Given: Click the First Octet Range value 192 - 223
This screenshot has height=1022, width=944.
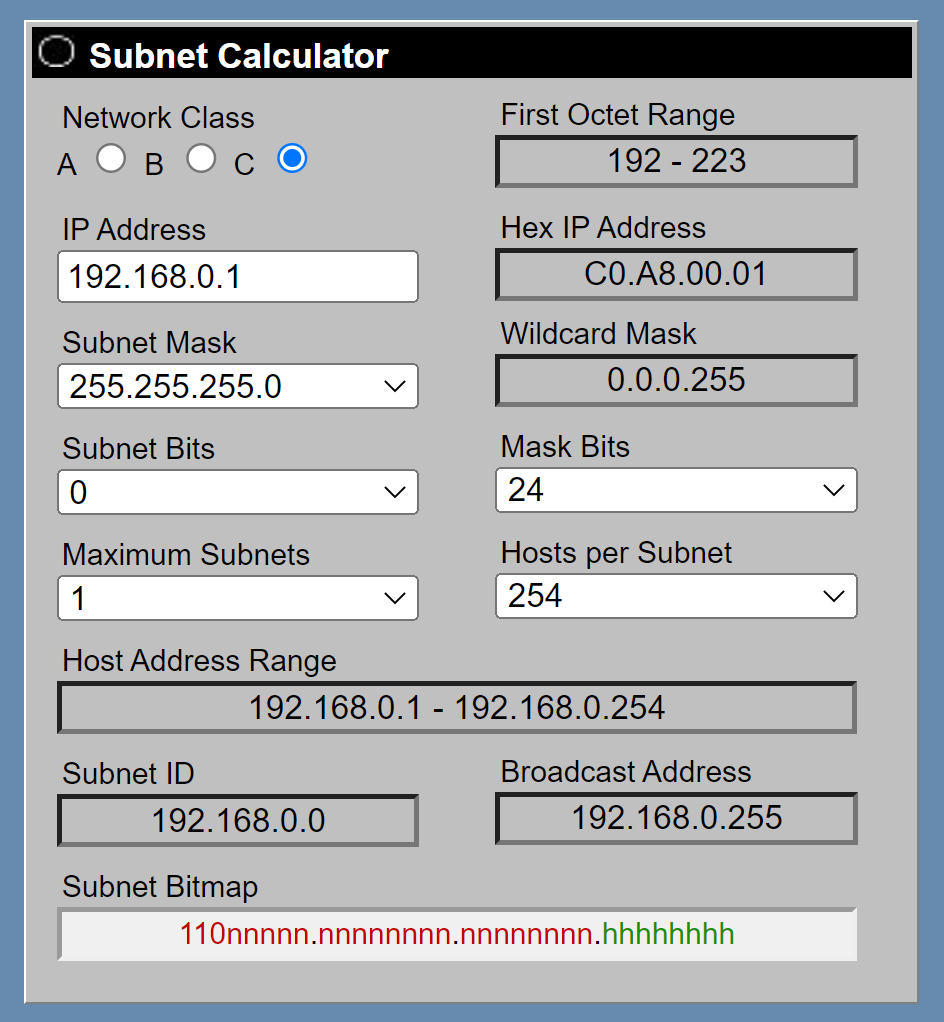Looking at the screenshot, I should click(x=676, y=161).
